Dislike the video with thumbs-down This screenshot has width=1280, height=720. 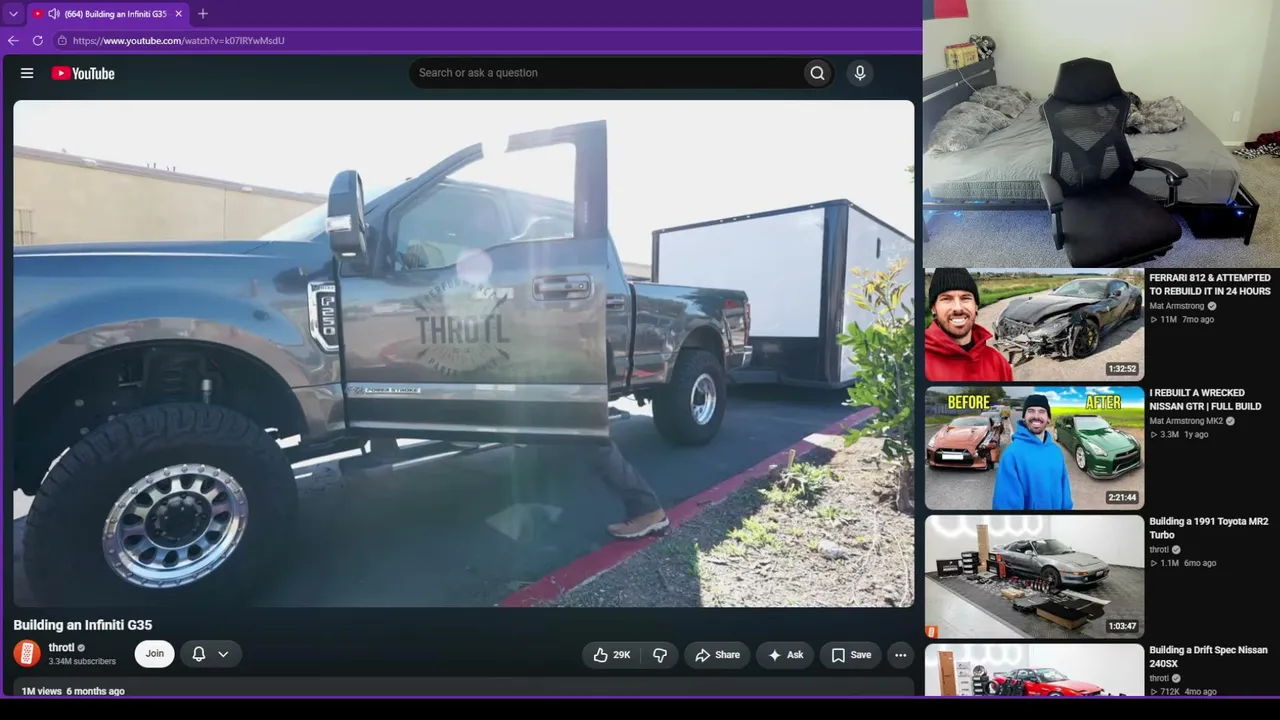tap(660, 655)
